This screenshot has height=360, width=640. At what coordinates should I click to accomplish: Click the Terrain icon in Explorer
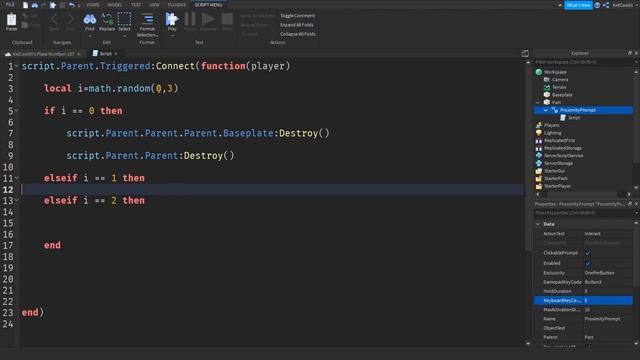pyautogui.click(x=547, y=87)
